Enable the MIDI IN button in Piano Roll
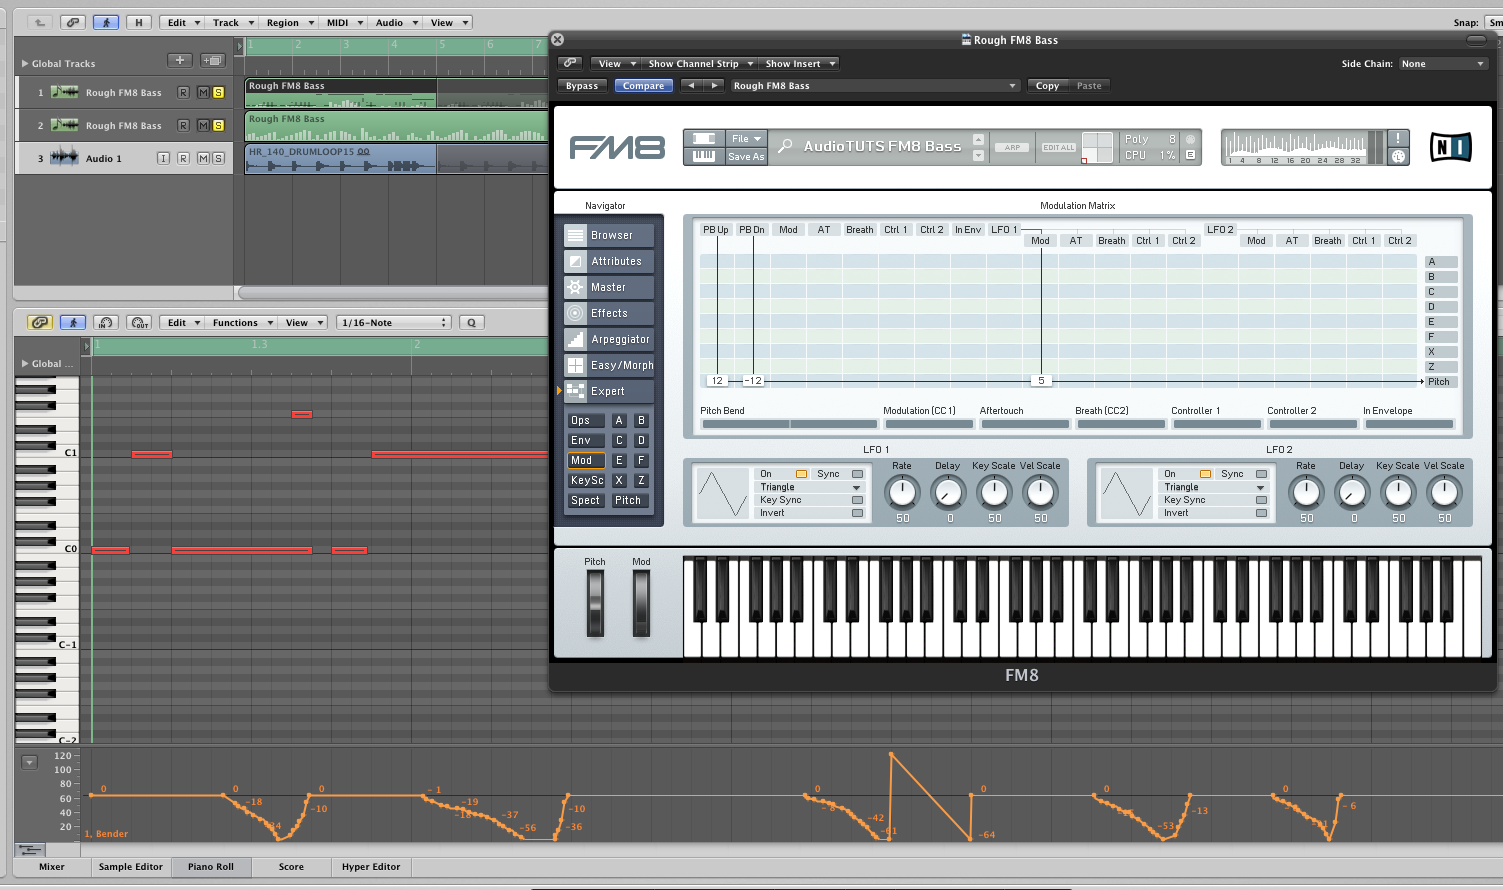Screen dimensions: 1503x890 point(106,322)
